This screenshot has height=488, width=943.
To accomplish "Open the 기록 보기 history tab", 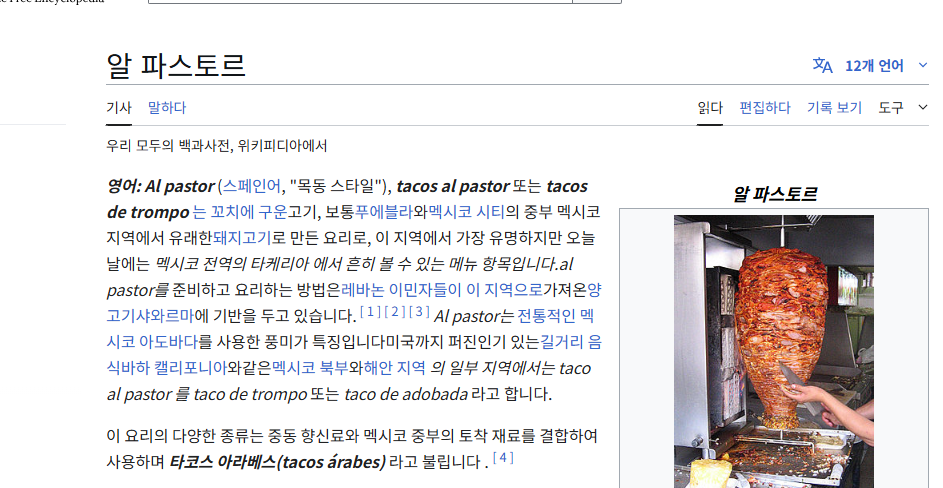I will 834,108.
